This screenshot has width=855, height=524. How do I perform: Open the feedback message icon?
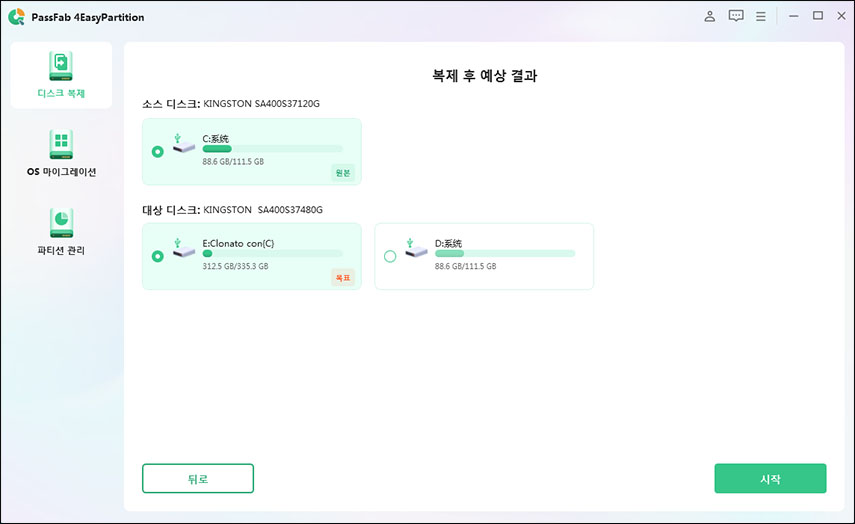(x=736, y=16)
